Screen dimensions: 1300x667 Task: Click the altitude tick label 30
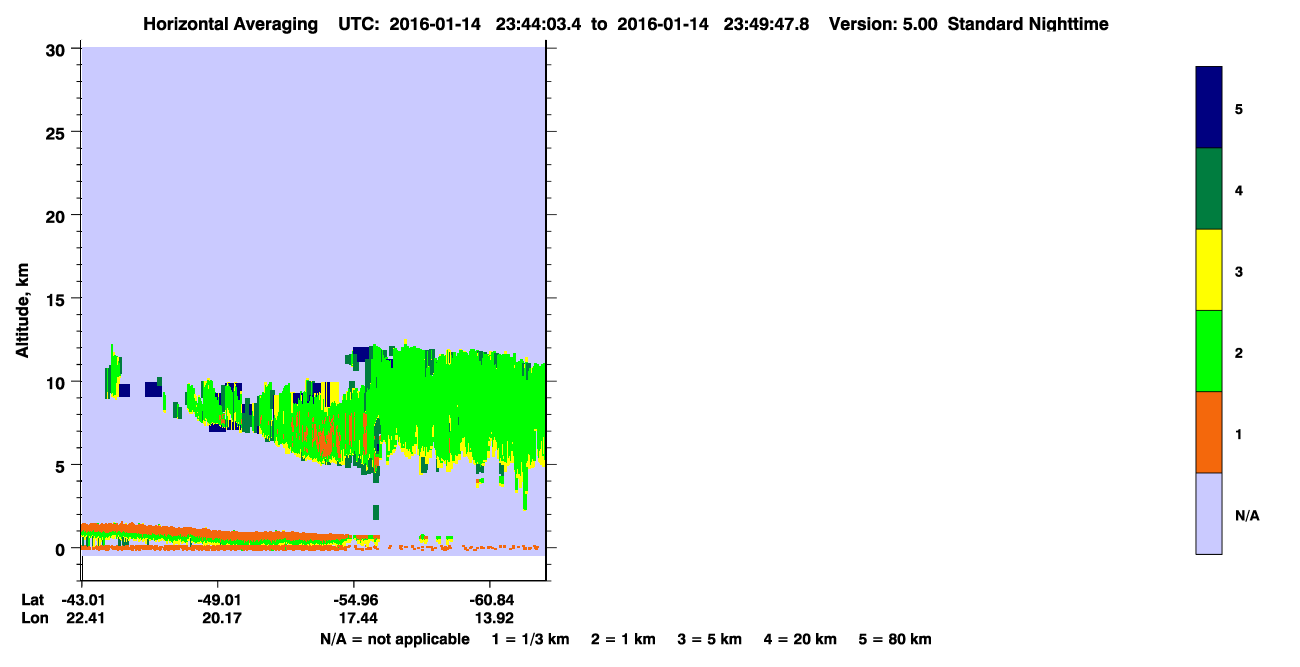point(58,49)
